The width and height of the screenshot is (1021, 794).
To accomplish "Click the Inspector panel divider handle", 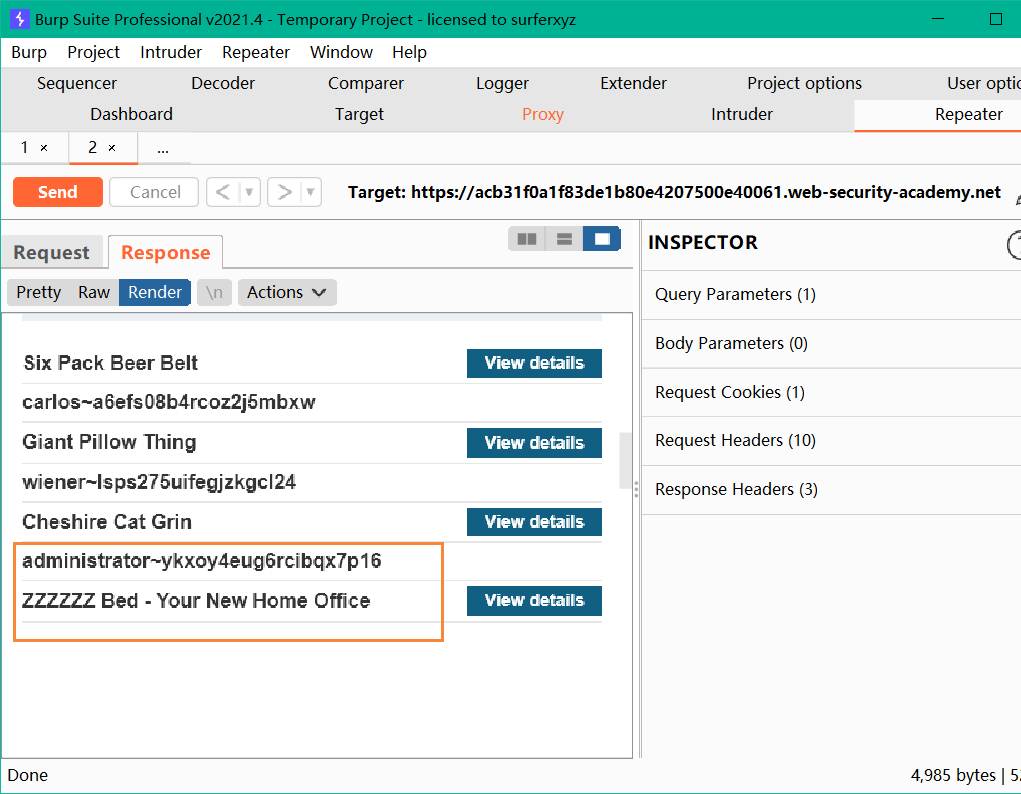I will [636, 489].
